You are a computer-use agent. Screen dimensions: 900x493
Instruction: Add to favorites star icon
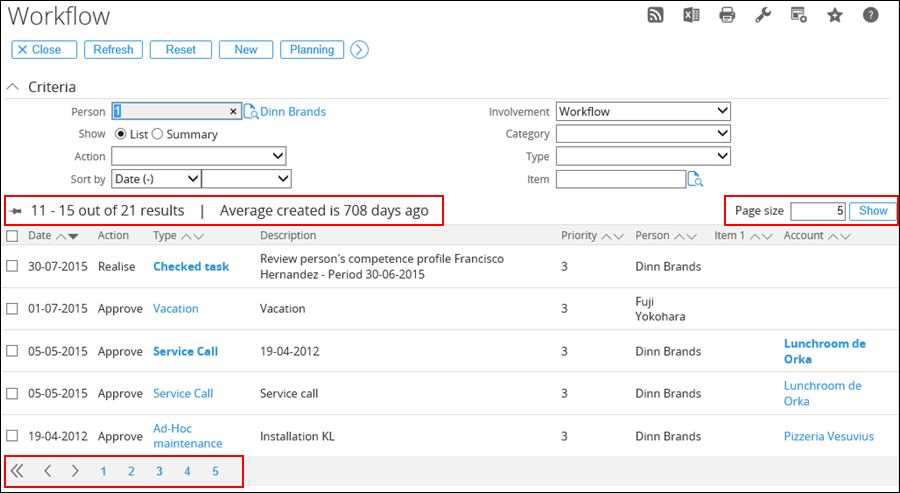coord(835,15)
